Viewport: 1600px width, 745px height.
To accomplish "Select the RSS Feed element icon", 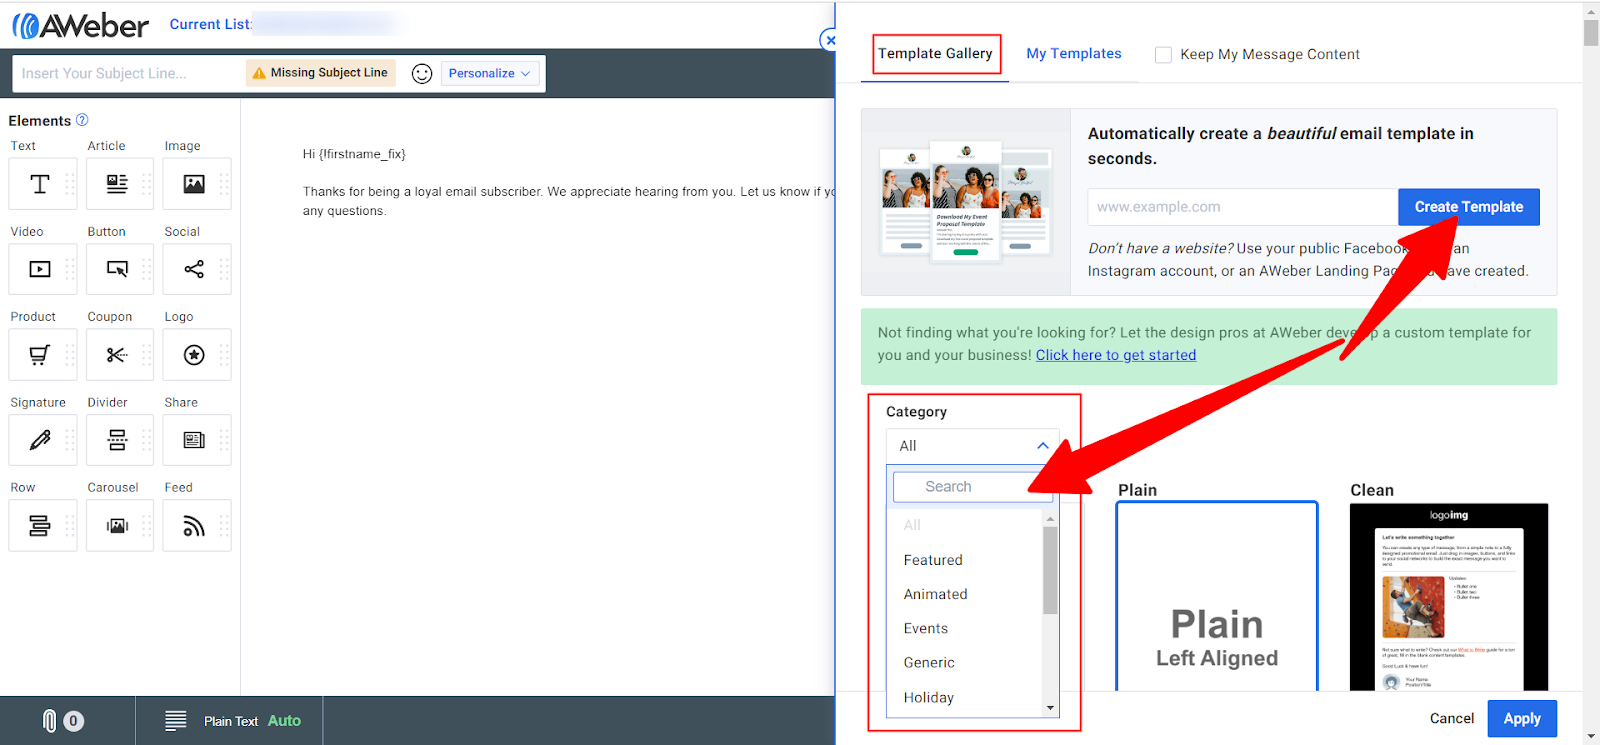I will pyautogui.click(x=194, y=526).
